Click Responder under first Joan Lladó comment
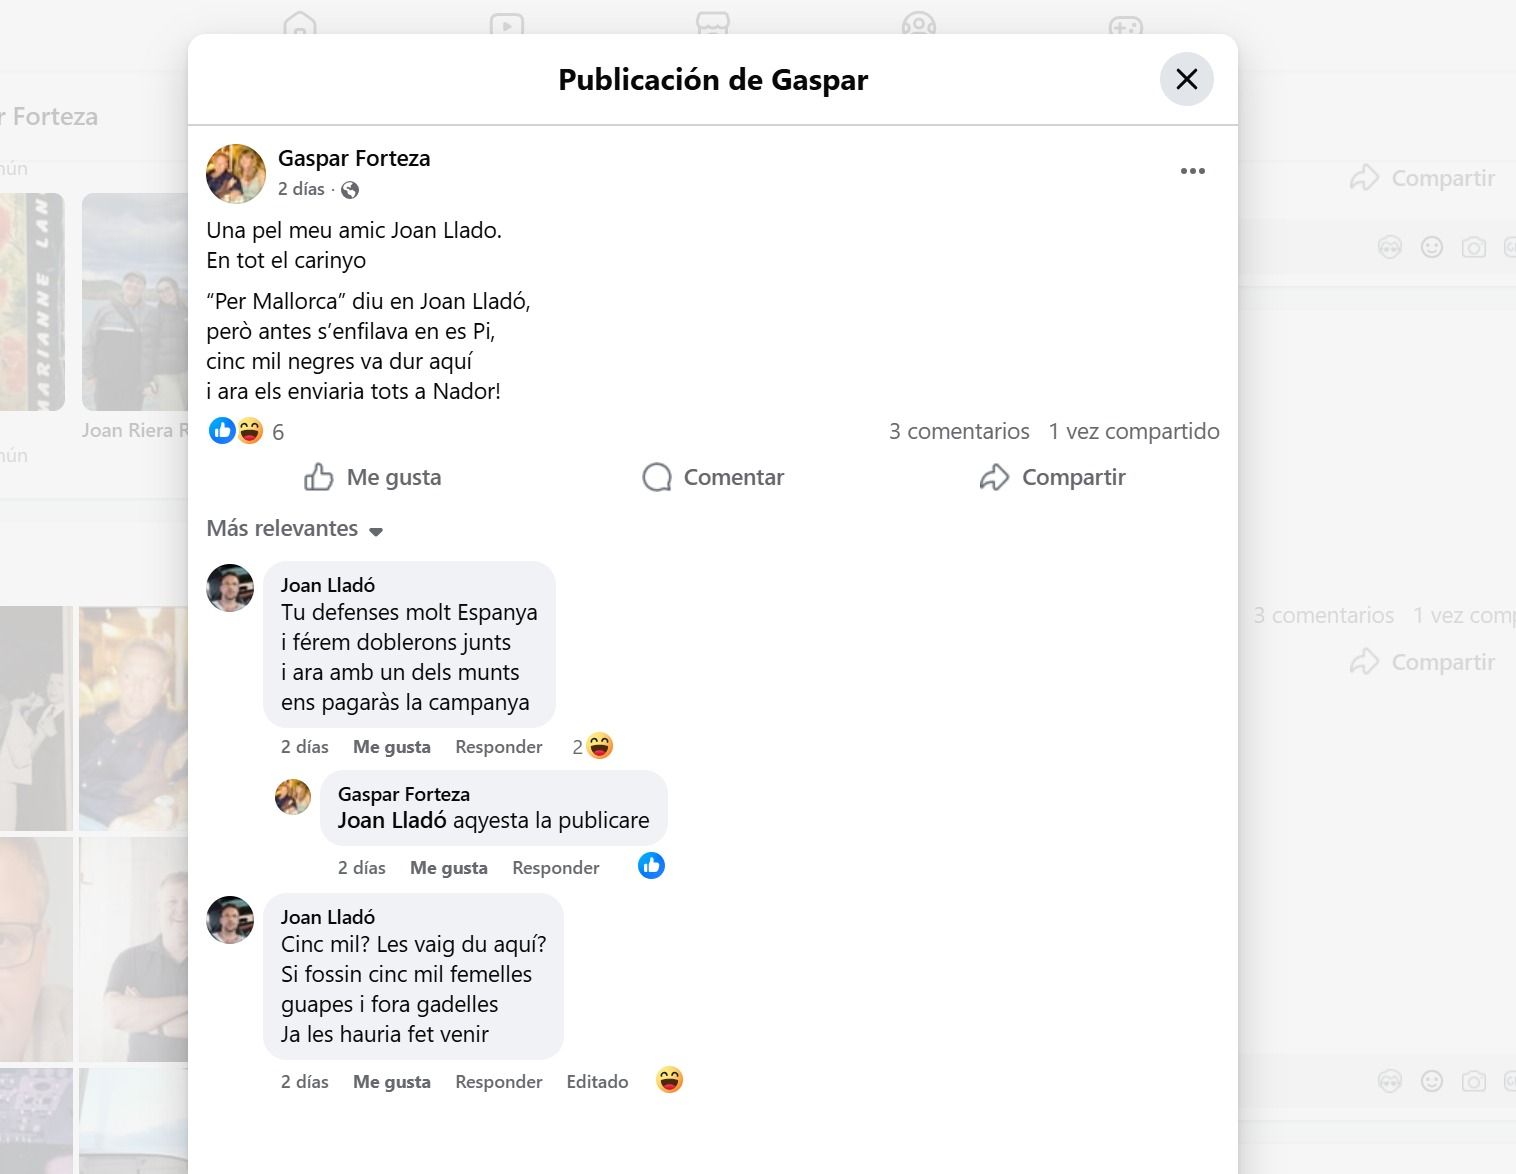The width and height of the screenshot is (1516, 1174). point(498,747)
